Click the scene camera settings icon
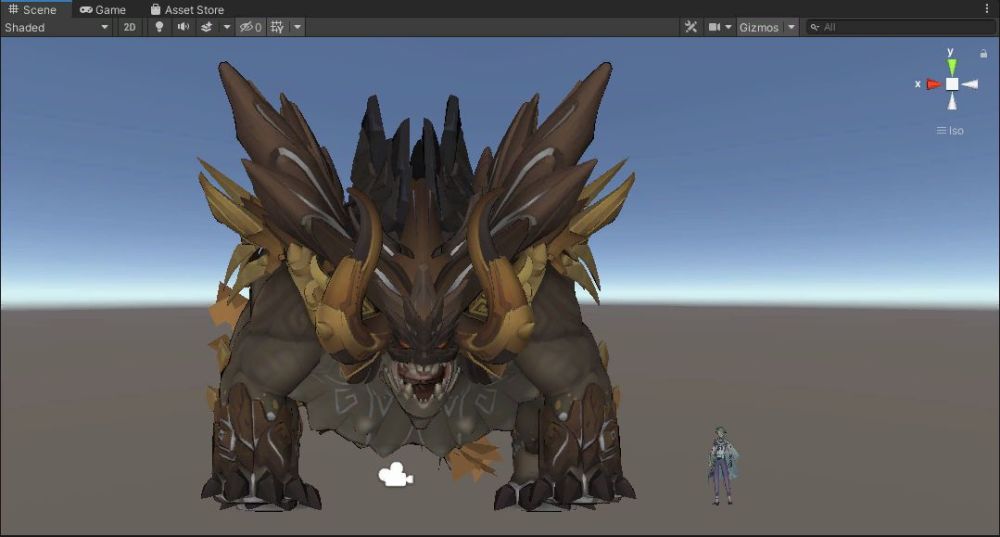Screen dimensions: 1000x537 point(715,27)
